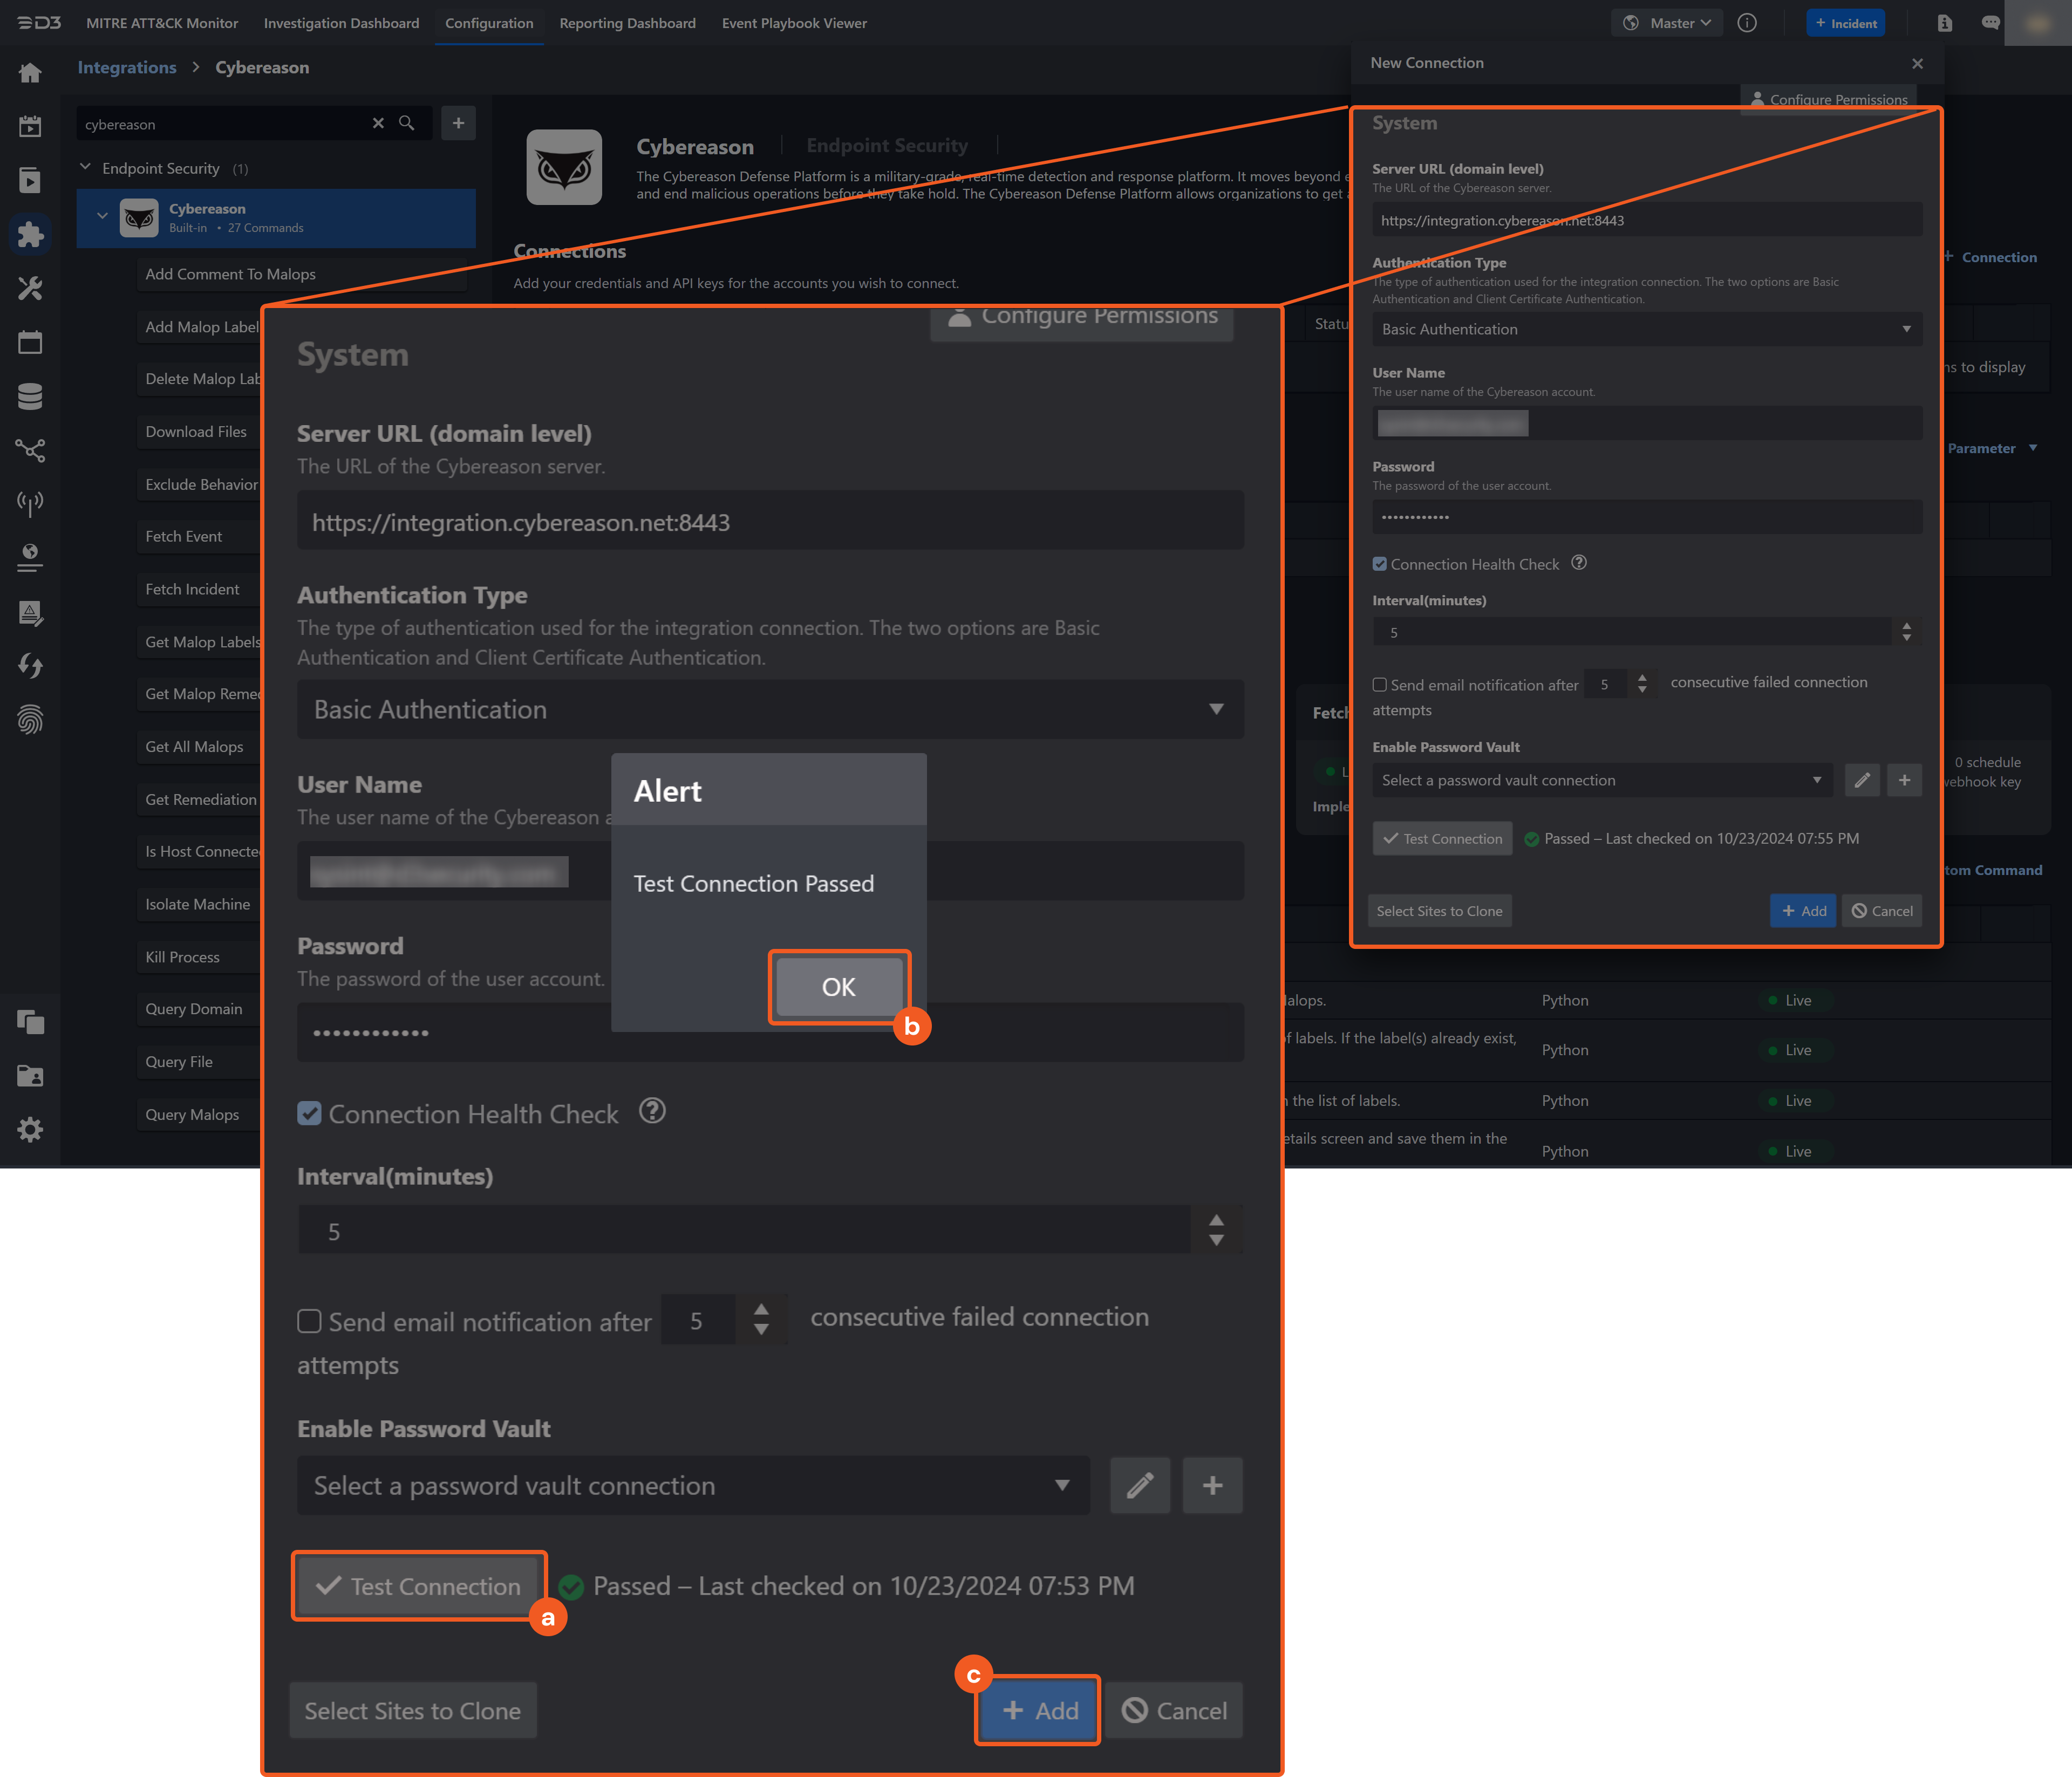Open the settings gear in left sidebar

(30, 1130)
